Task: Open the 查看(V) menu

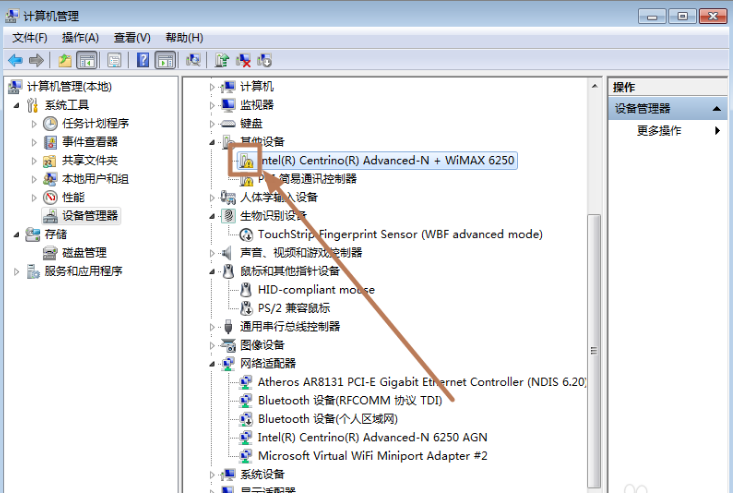Action: (132, 37)
